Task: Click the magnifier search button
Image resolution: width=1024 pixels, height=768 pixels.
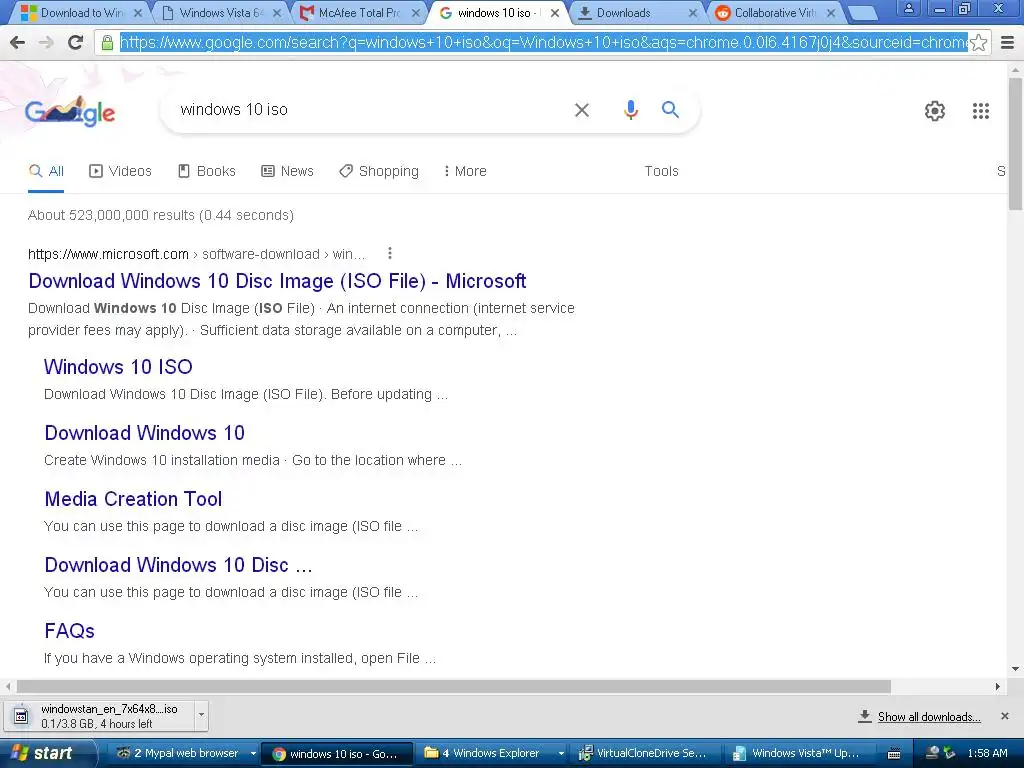Action: (670, 110)
